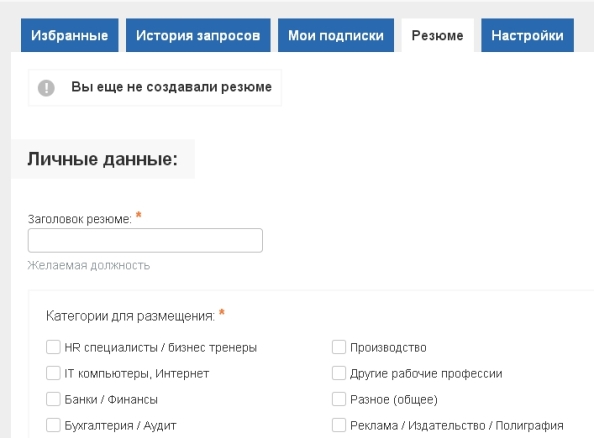
Task: Click the Личные данные section heading
Action: click(x=102, y=159)
